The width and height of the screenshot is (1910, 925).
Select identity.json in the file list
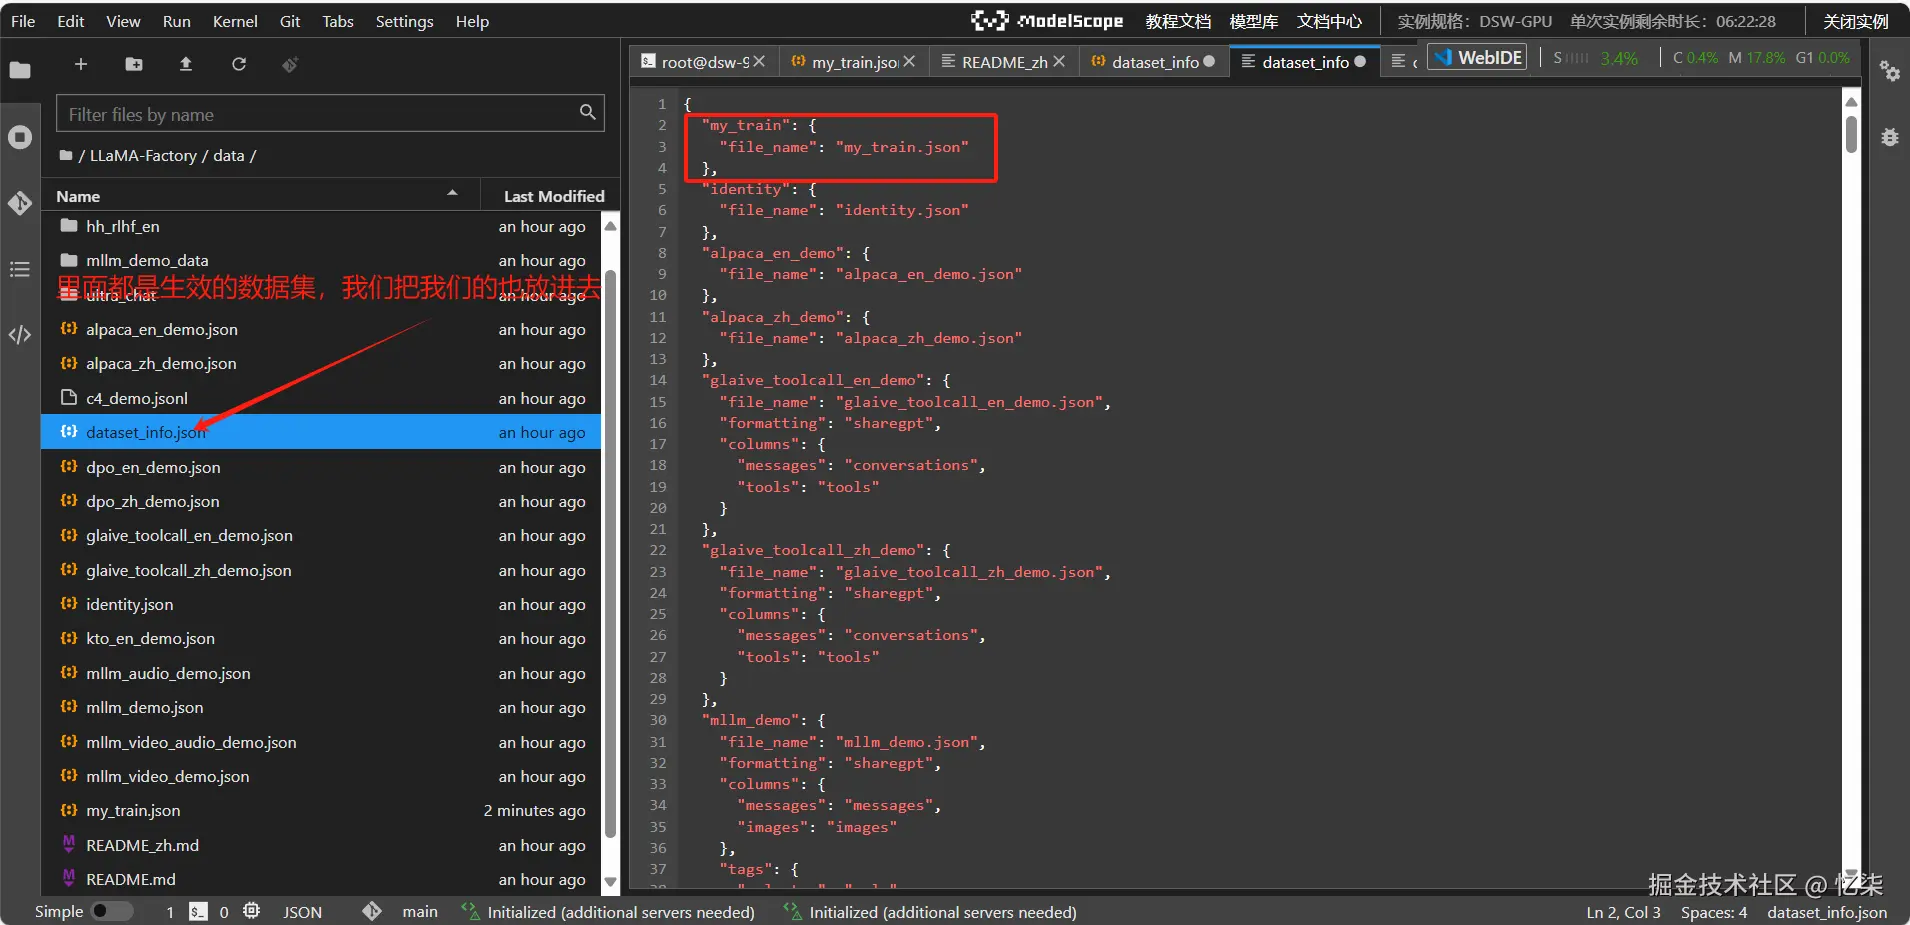pyautogui.click(x=320, y=604)
